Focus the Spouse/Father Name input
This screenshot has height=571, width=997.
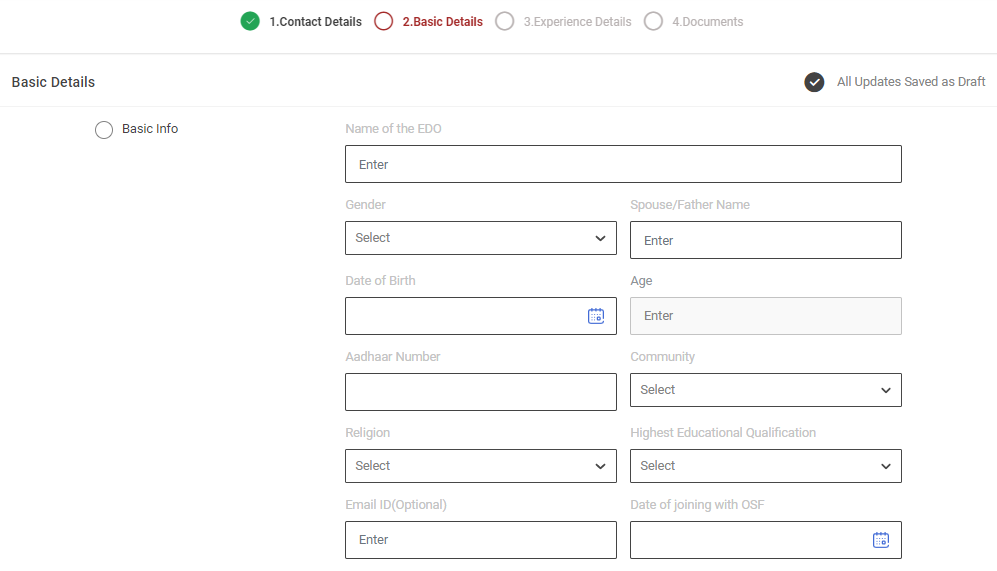[x=765, y=240]
